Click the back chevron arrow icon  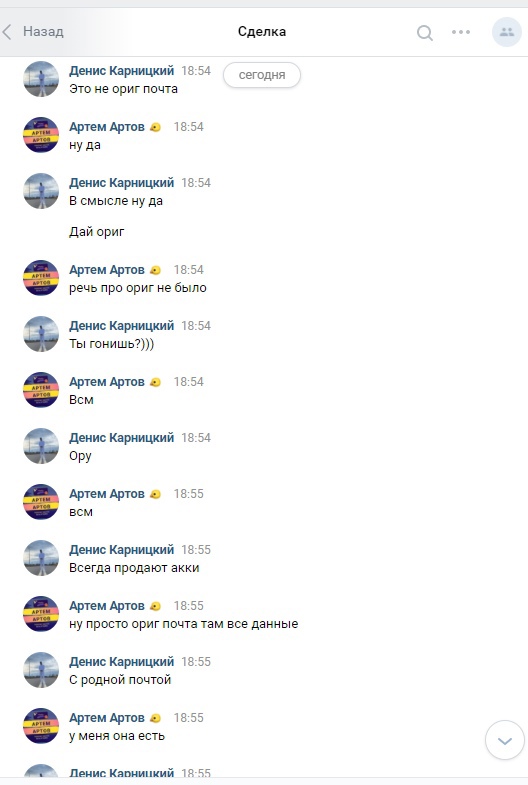point(7,32)
